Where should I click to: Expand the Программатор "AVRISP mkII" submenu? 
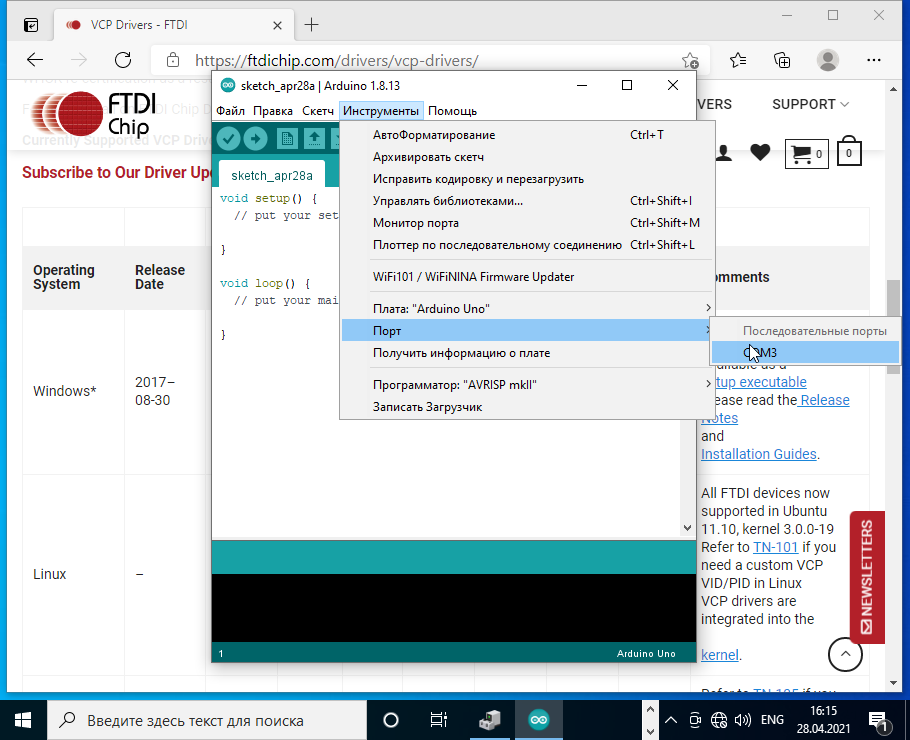click(527, 384)
